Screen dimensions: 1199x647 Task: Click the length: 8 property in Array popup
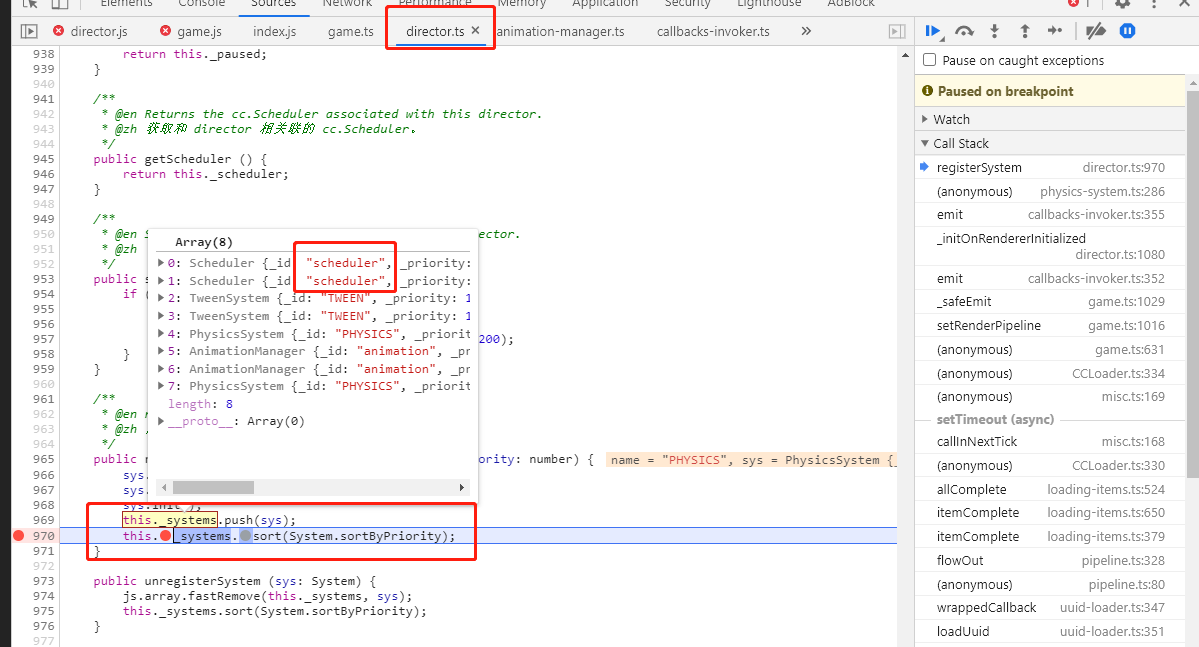[200, 404]
